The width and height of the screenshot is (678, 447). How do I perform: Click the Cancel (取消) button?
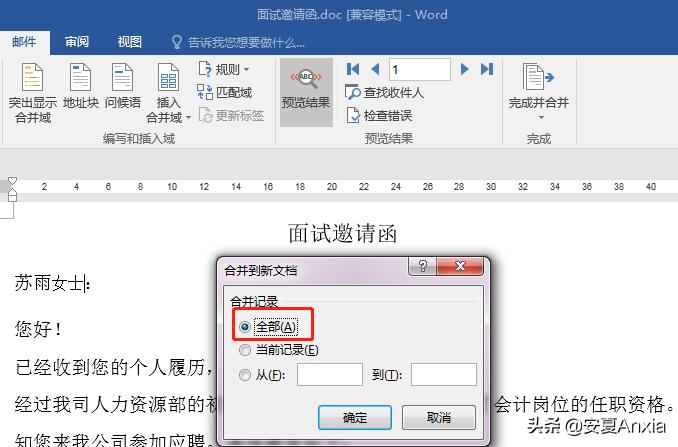[x=439, y=418]
